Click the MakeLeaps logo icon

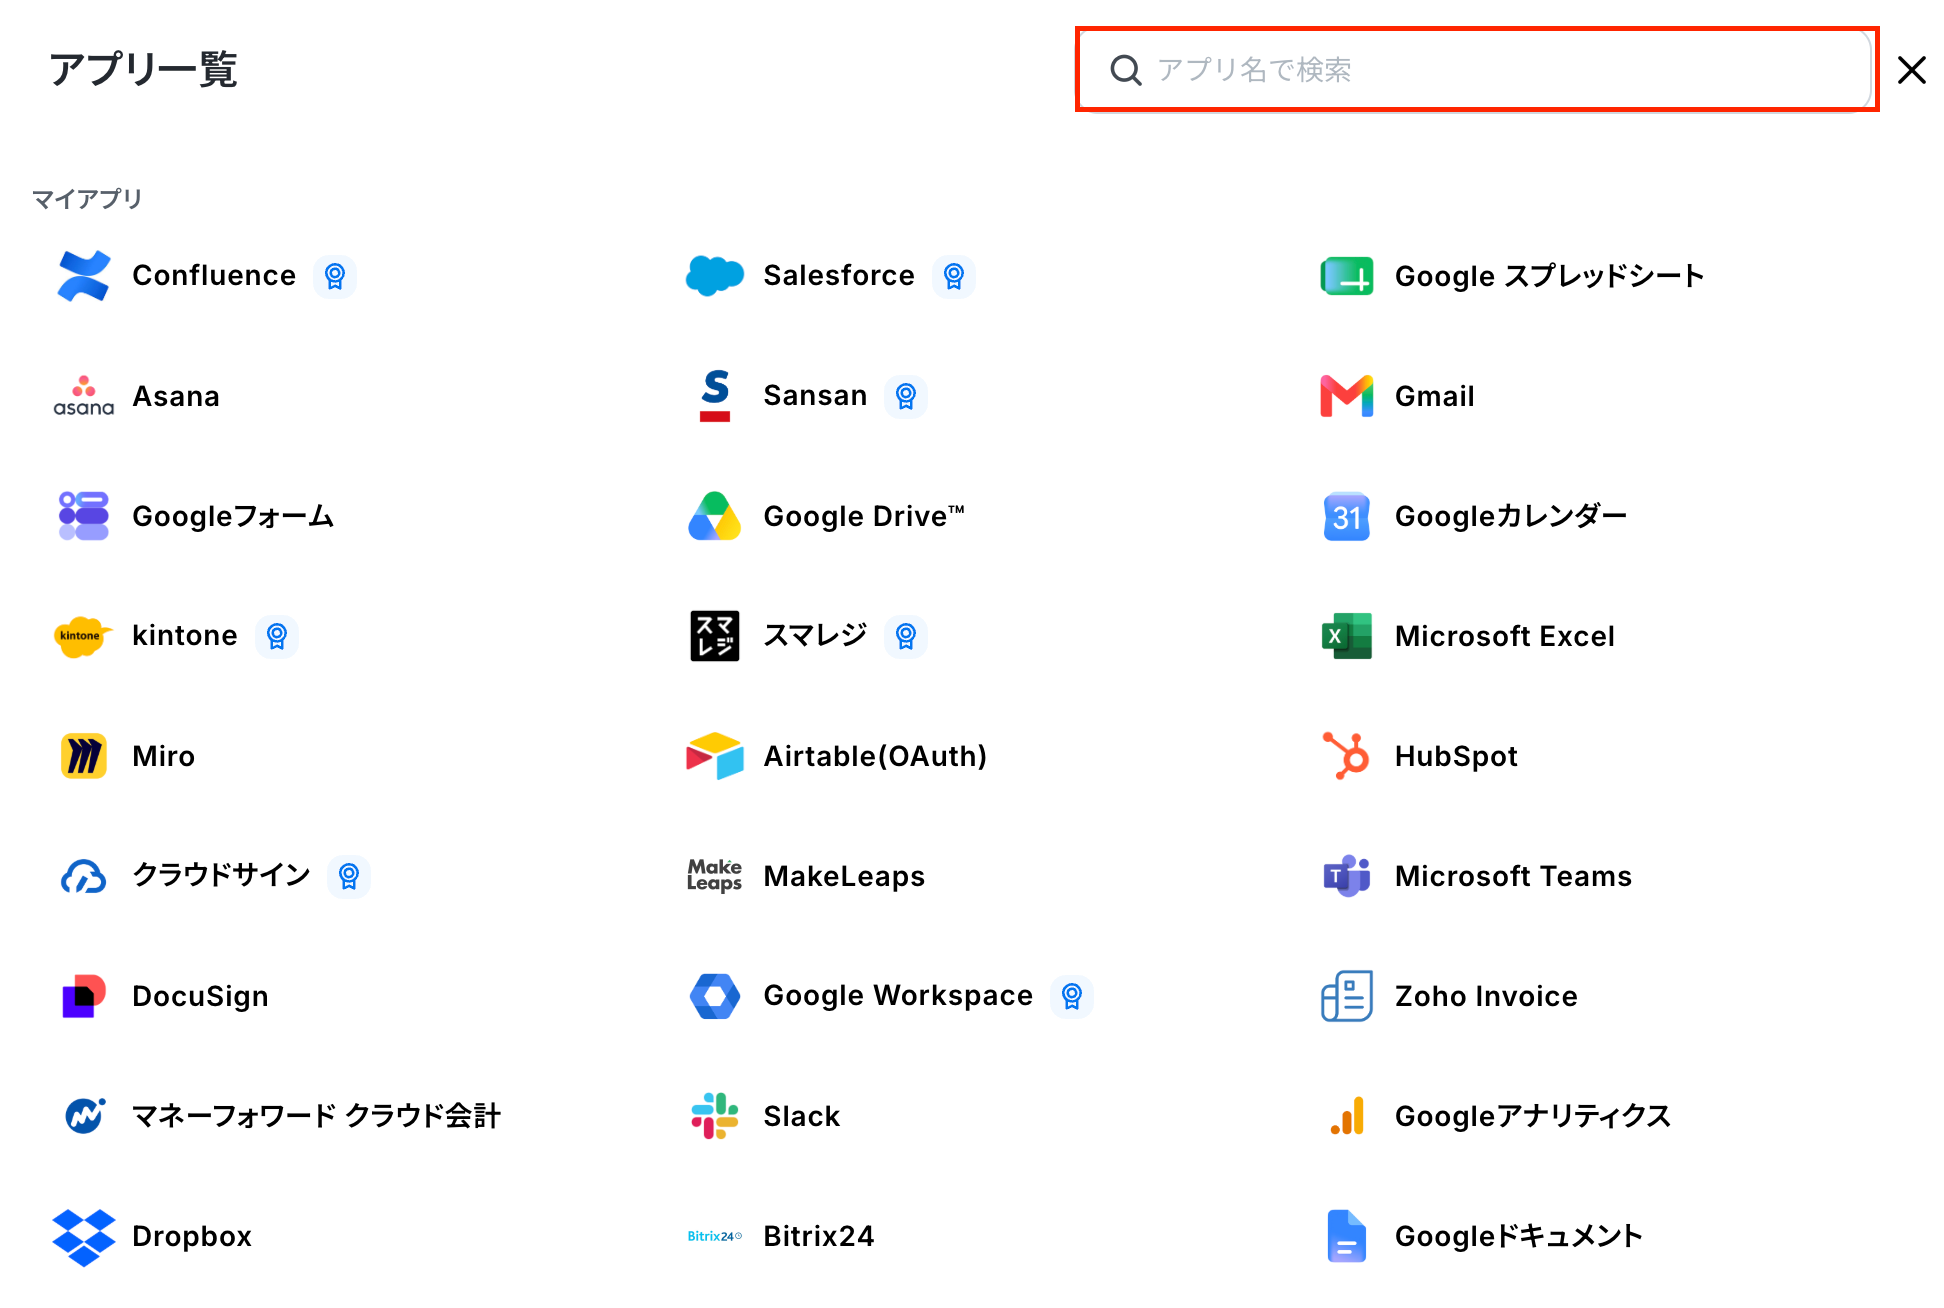pos(715,876)
